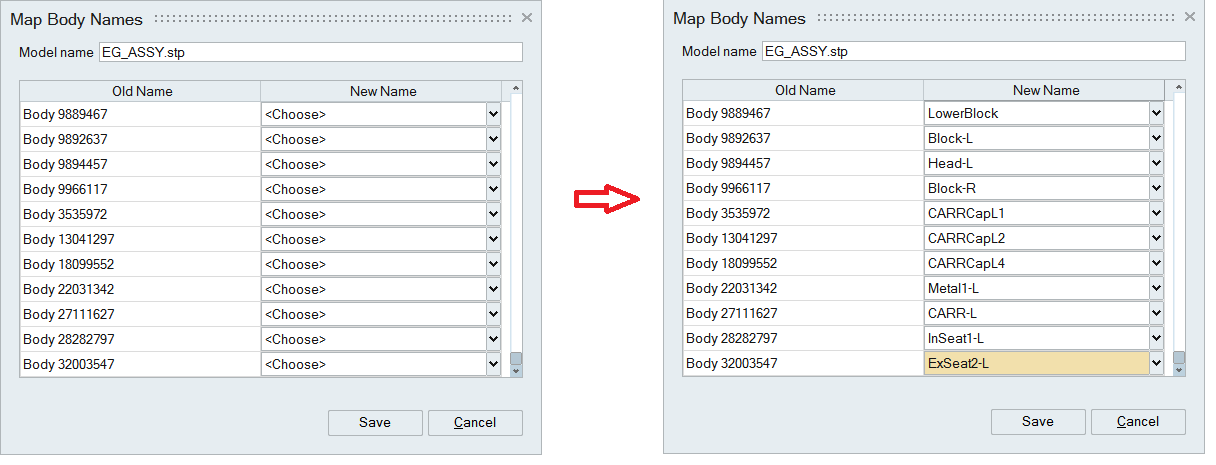Click the dropdown arrow beside highlighted ExSeat2-L

1156,363
